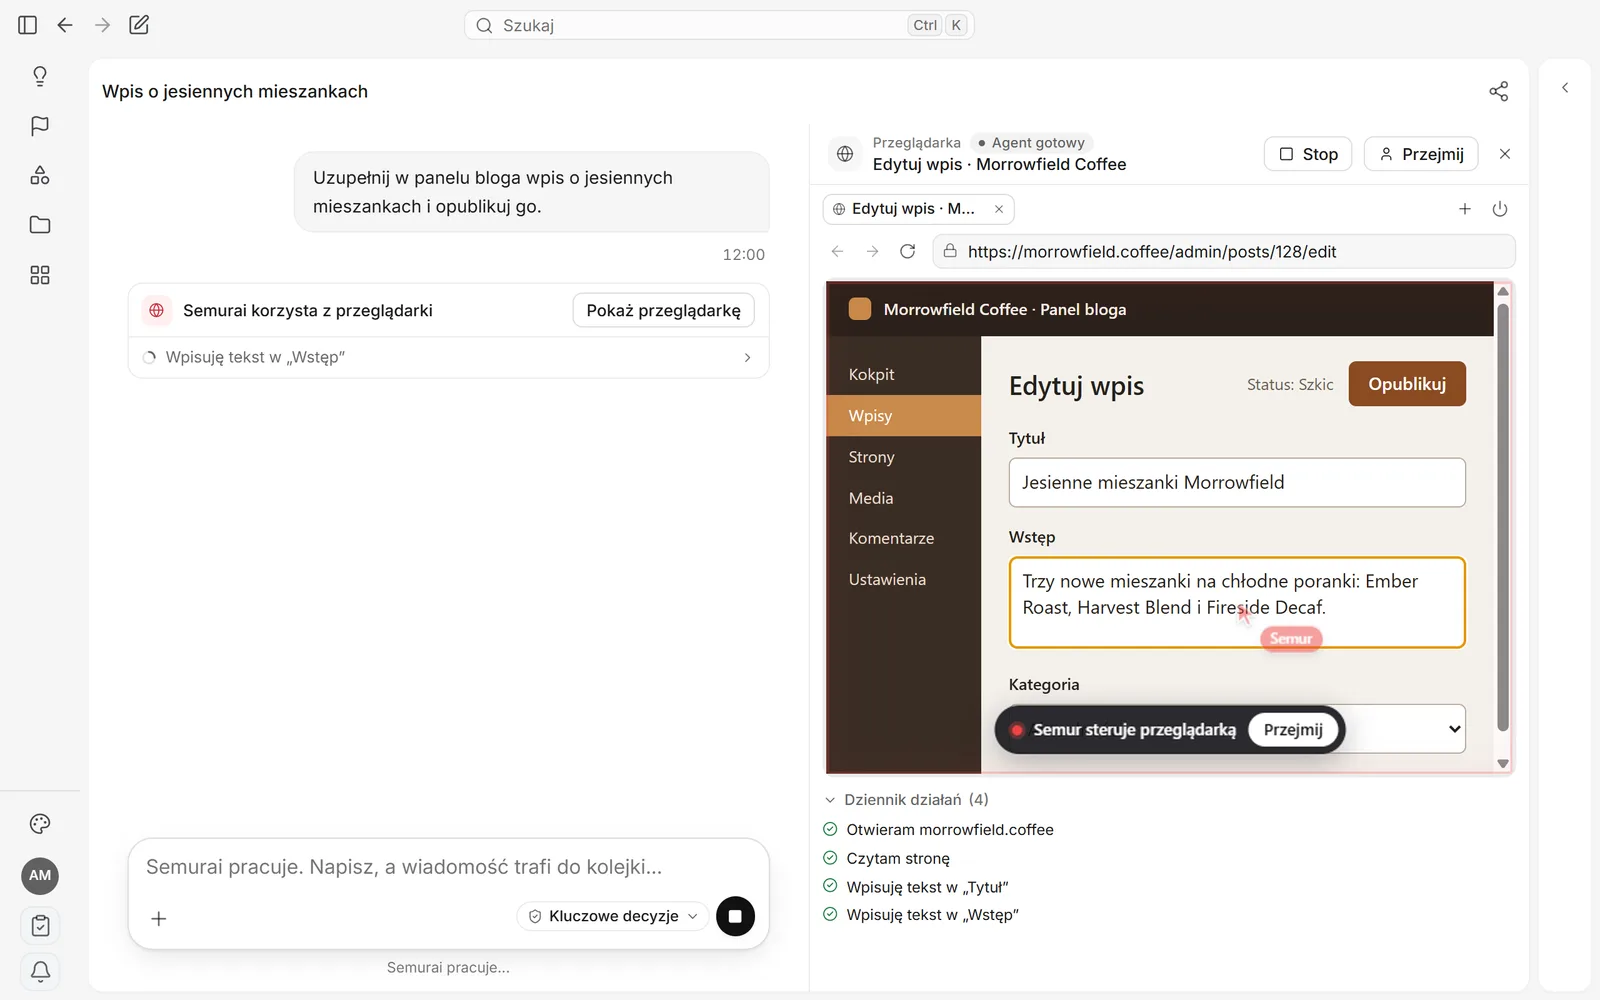Collapse the right panel with chevron
This screenshot has height=1000, width=1600.
pyautogui.click(x=1565, y=88)
